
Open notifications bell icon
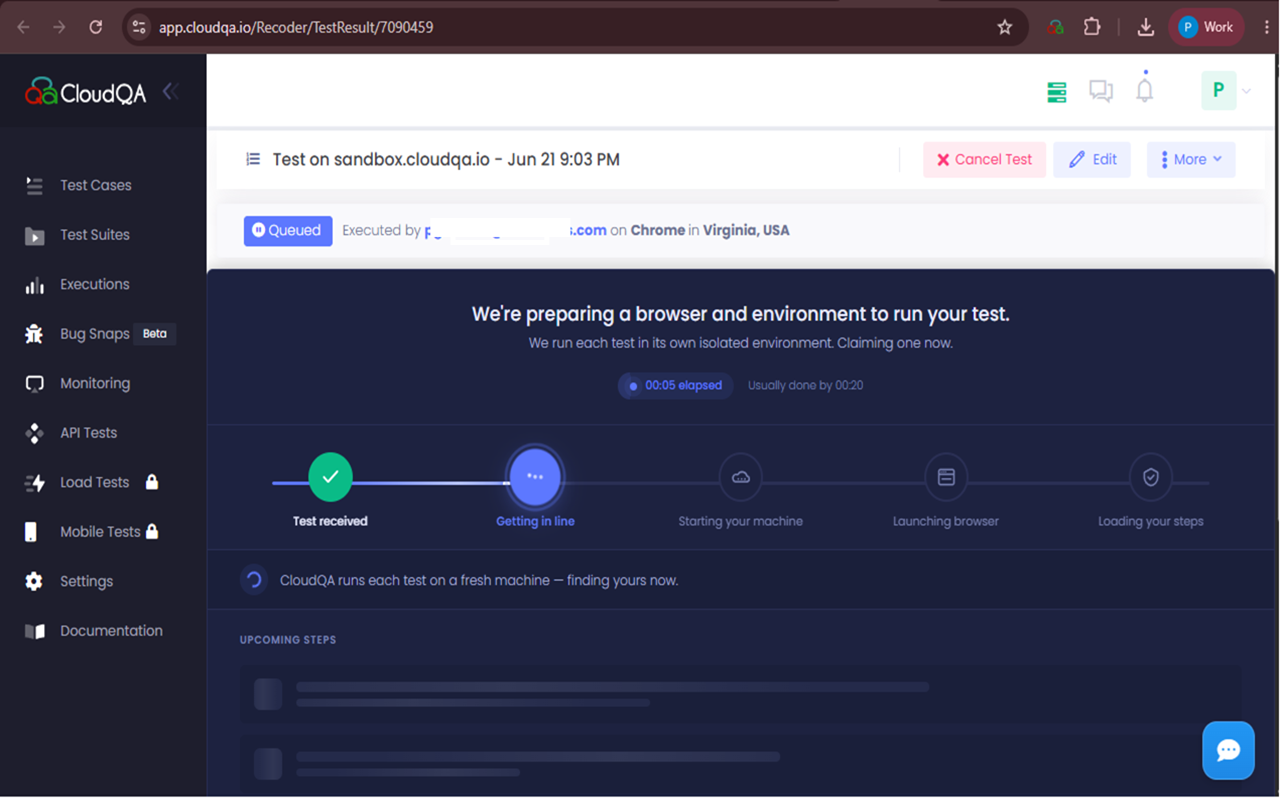coord(1145,90)
